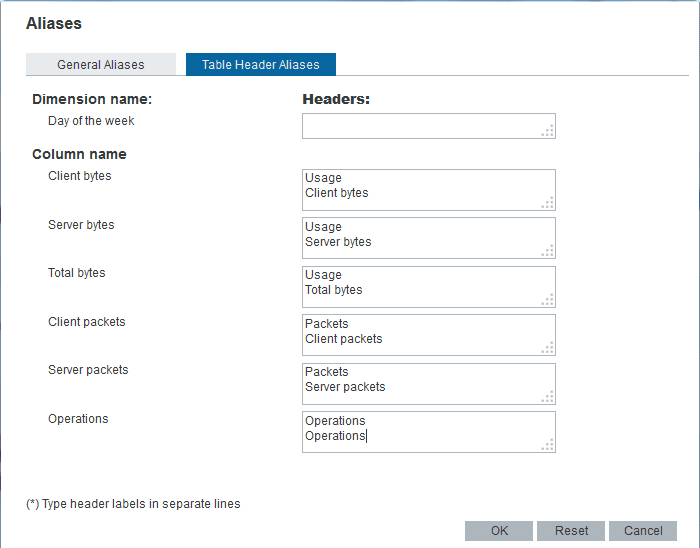The width and height of the screenshot is (700, 548).
Task: Place cursor on 'Usage' in Client bytes textarea
Action: (x=323, y=178)
